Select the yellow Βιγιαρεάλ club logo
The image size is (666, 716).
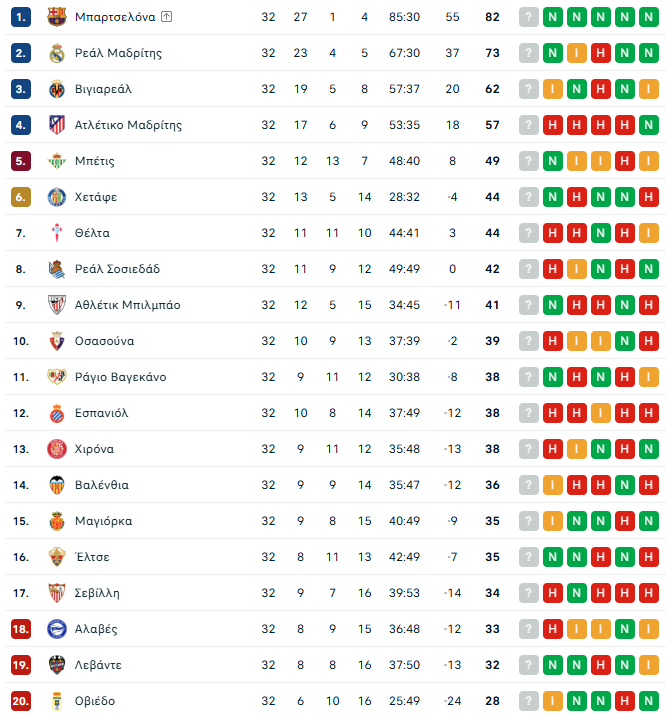pos(56,89)
